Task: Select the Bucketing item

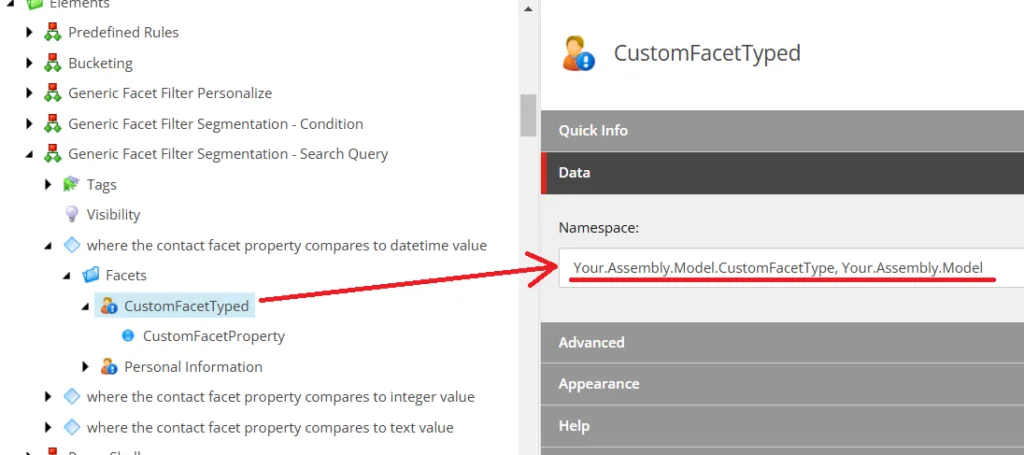Action: [101, 63]
